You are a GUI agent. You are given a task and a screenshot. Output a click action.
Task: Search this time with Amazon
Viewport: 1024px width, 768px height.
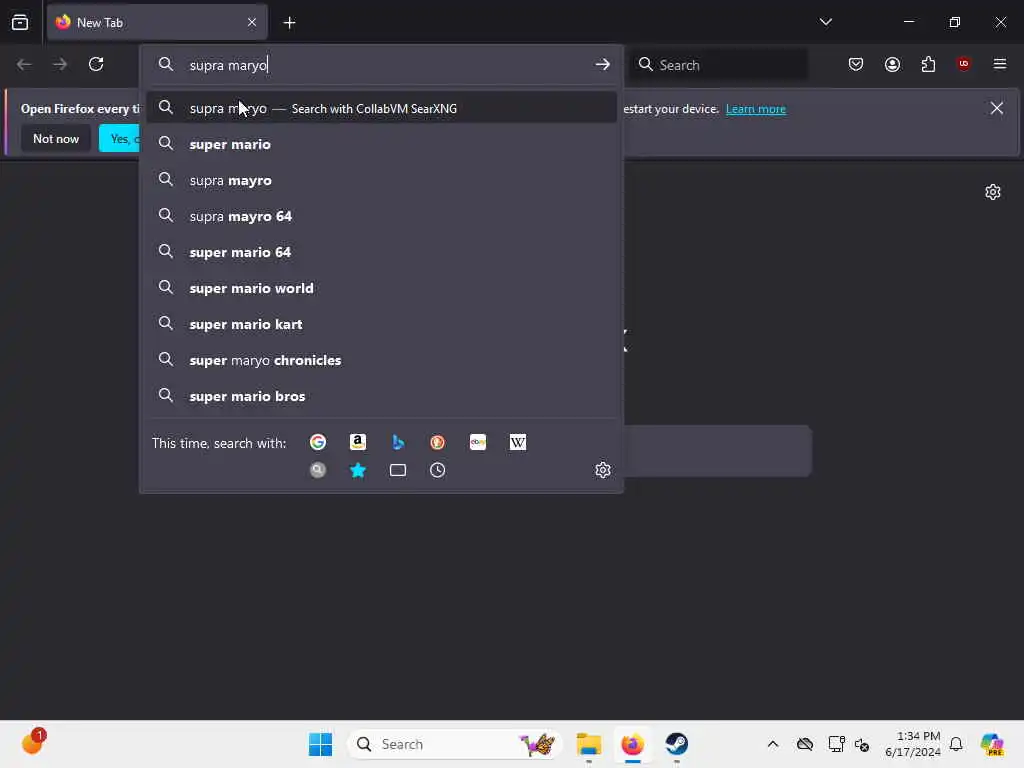(358, 442)
